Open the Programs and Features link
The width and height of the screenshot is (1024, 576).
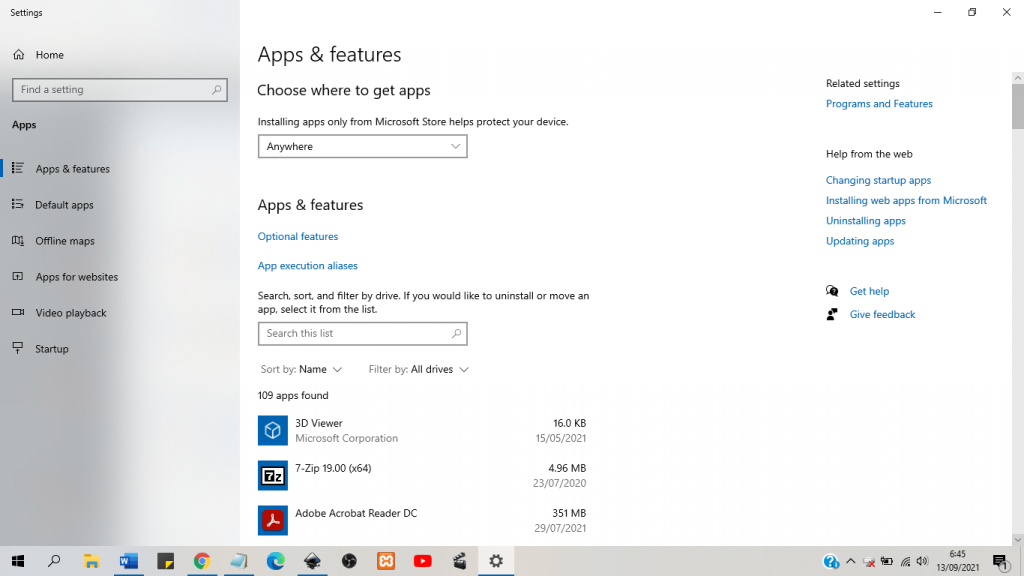[879, 104]
